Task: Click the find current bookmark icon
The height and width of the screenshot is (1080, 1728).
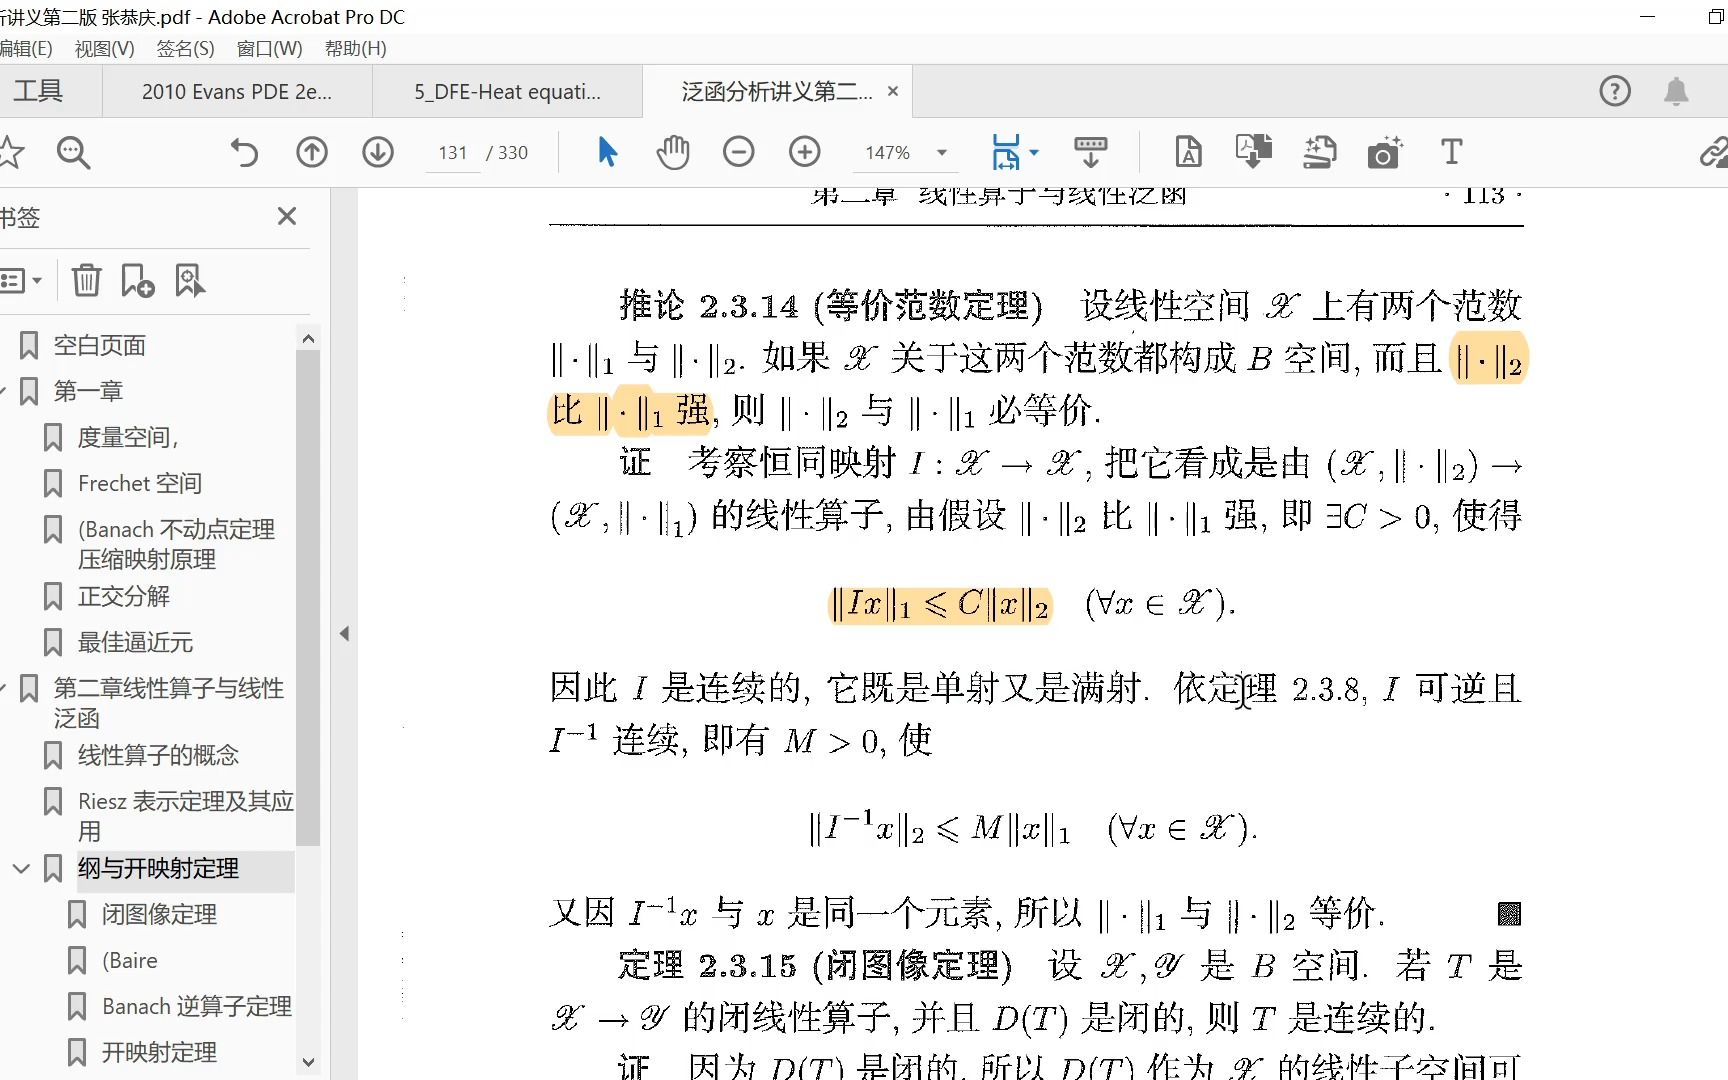Action: coord(190,281)
